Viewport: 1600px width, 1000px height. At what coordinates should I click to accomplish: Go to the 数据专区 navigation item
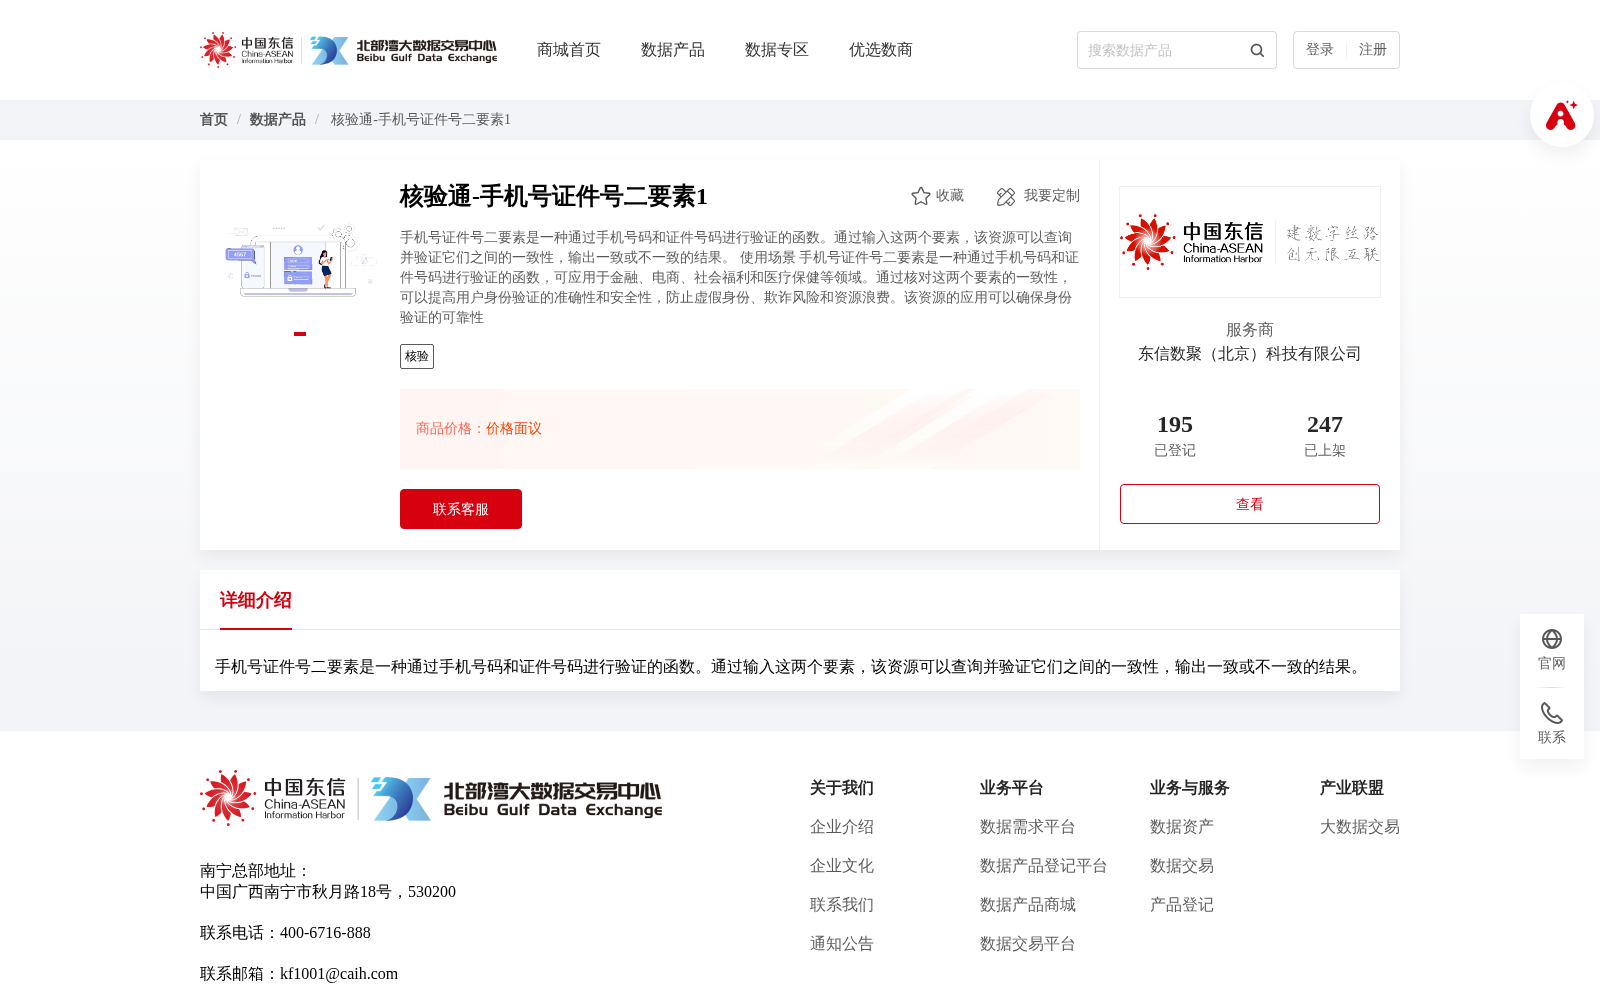(x=777, y=50)
